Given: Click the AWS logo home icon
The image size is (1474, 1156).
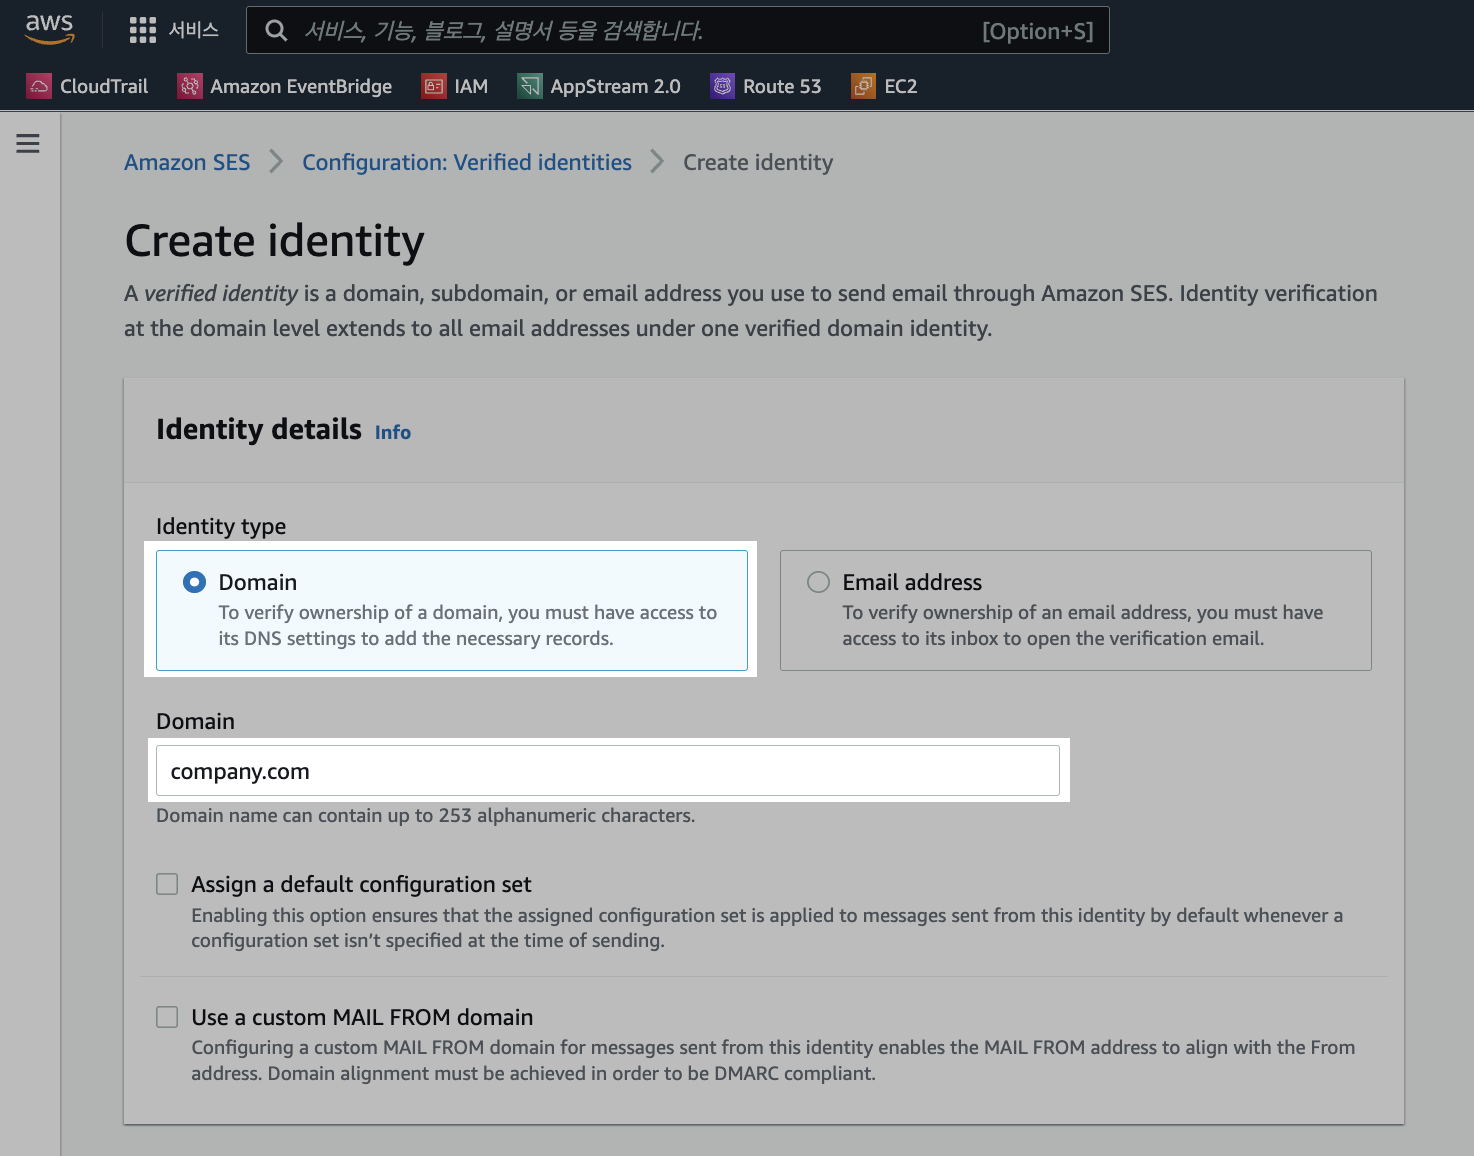Looking at the screenshot, I should 49,29.
